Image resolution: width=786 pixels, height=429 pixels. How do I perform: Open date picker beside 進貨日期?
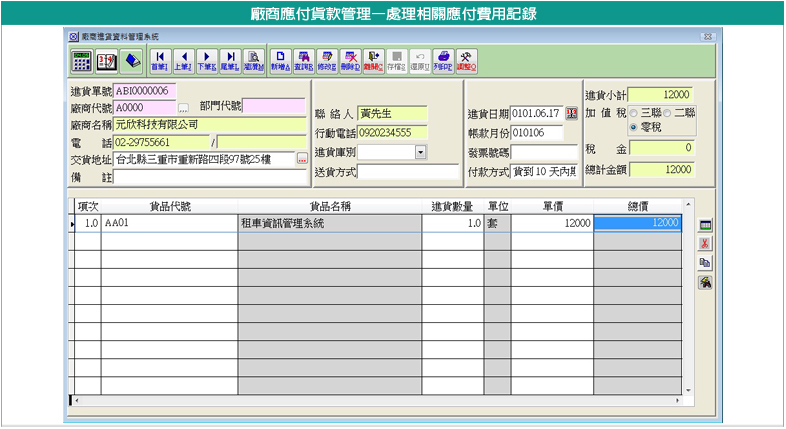pos(572,112)
